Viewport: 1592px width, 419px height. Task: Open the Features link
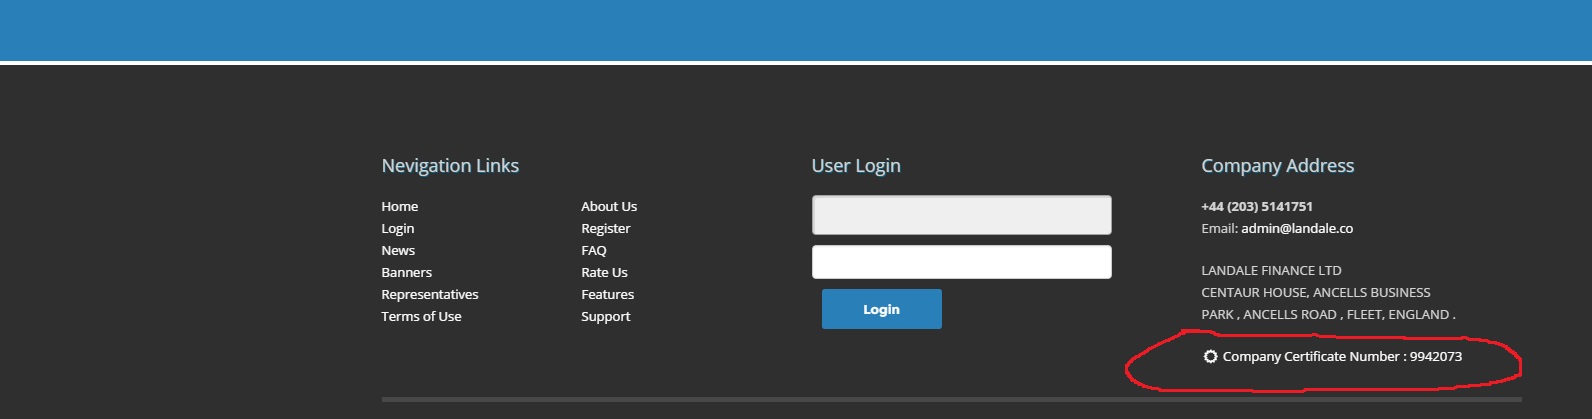[607, 294]
